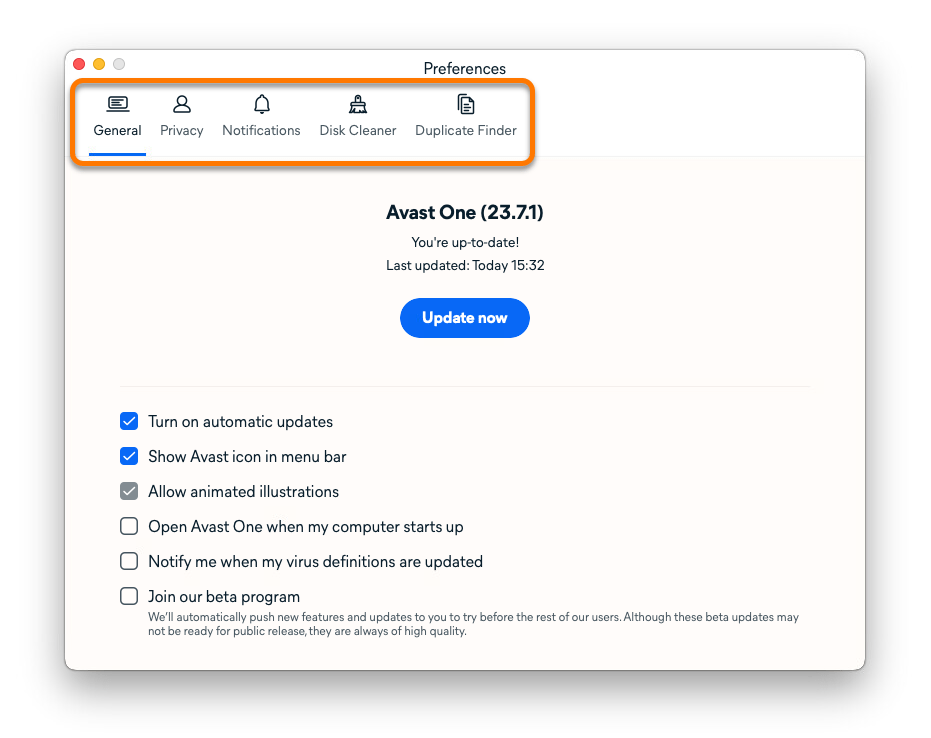Select the General computer icon
This screenshot has width=931, height=738.
117,104
